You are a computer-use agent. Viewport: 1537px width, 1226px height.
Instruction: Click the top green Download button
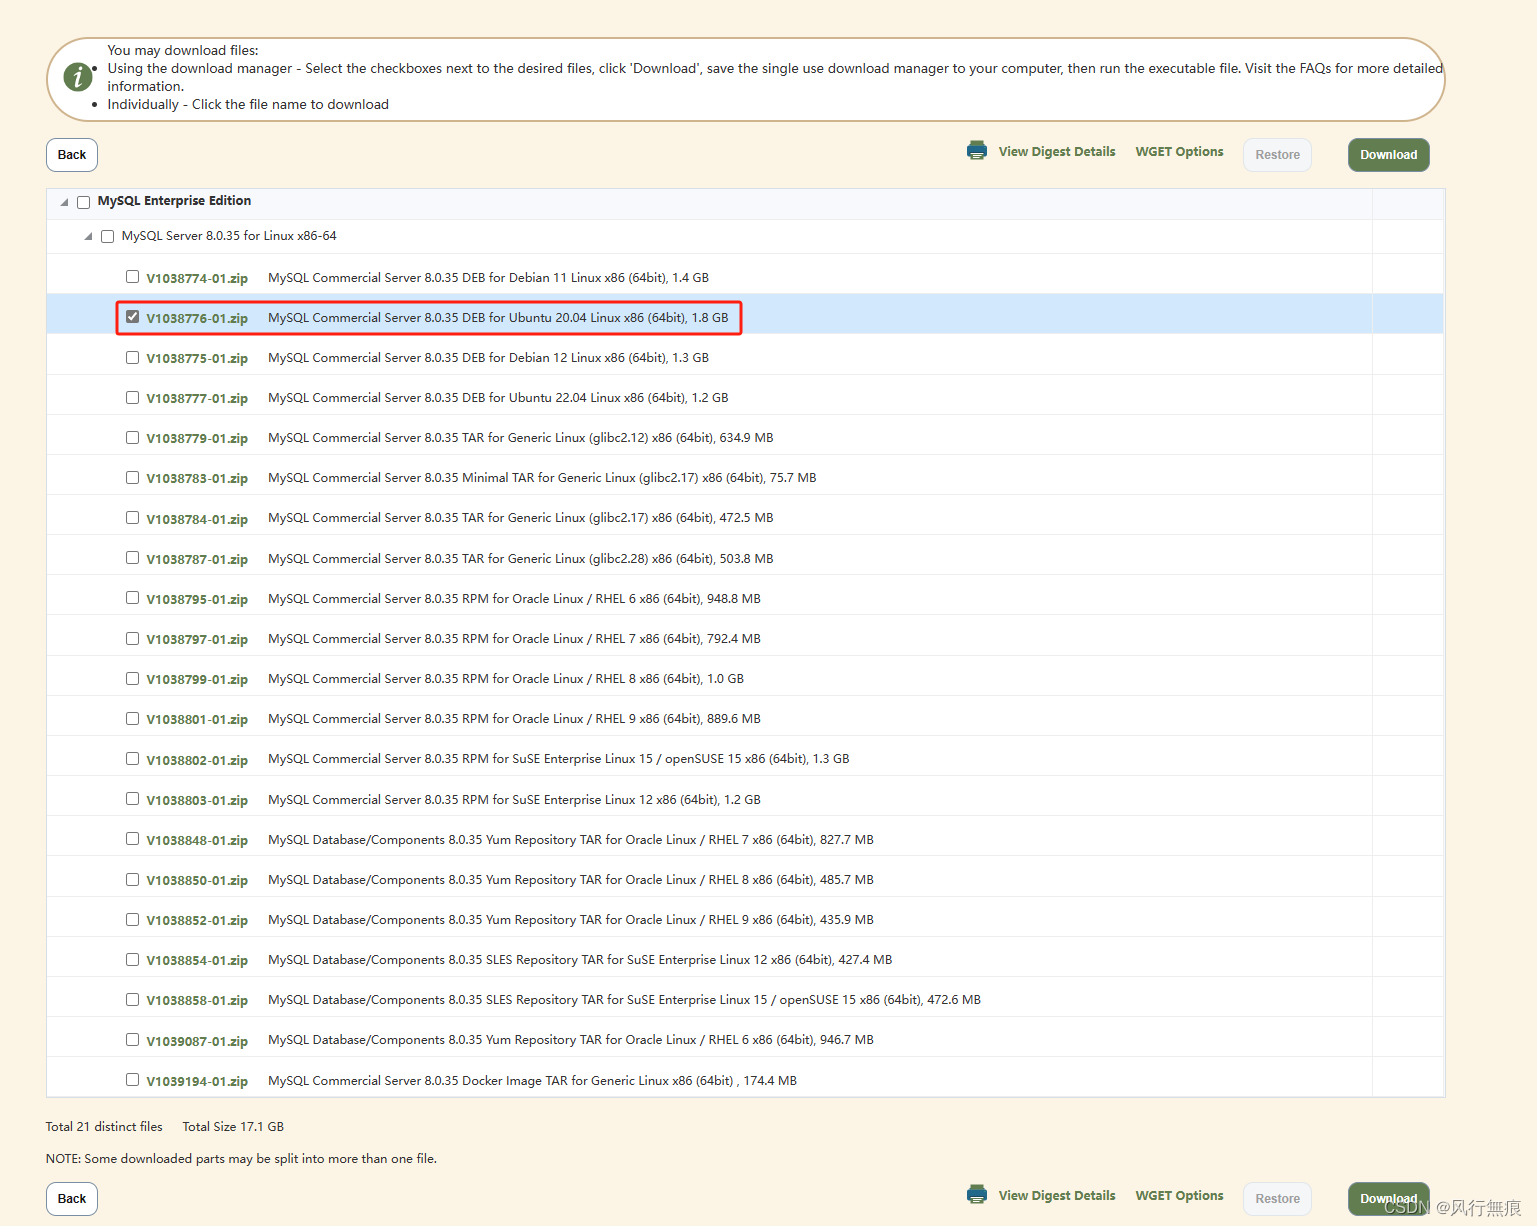coord(1389,155)
